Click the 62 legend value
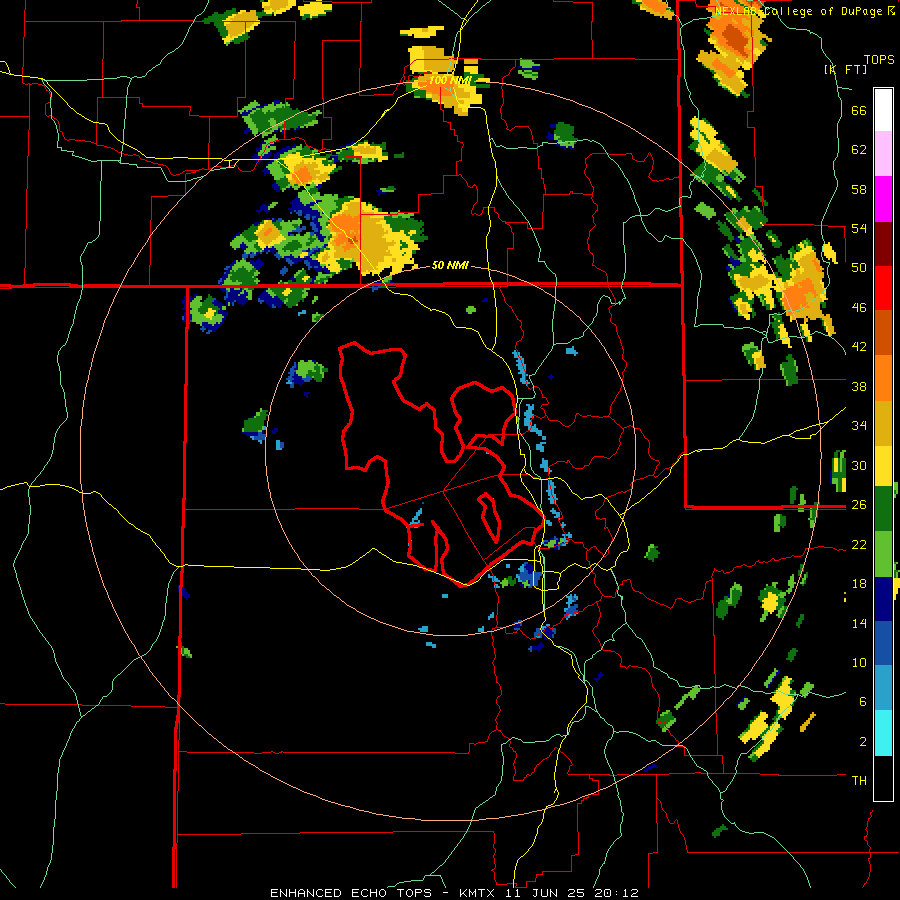 pos(859,150)
